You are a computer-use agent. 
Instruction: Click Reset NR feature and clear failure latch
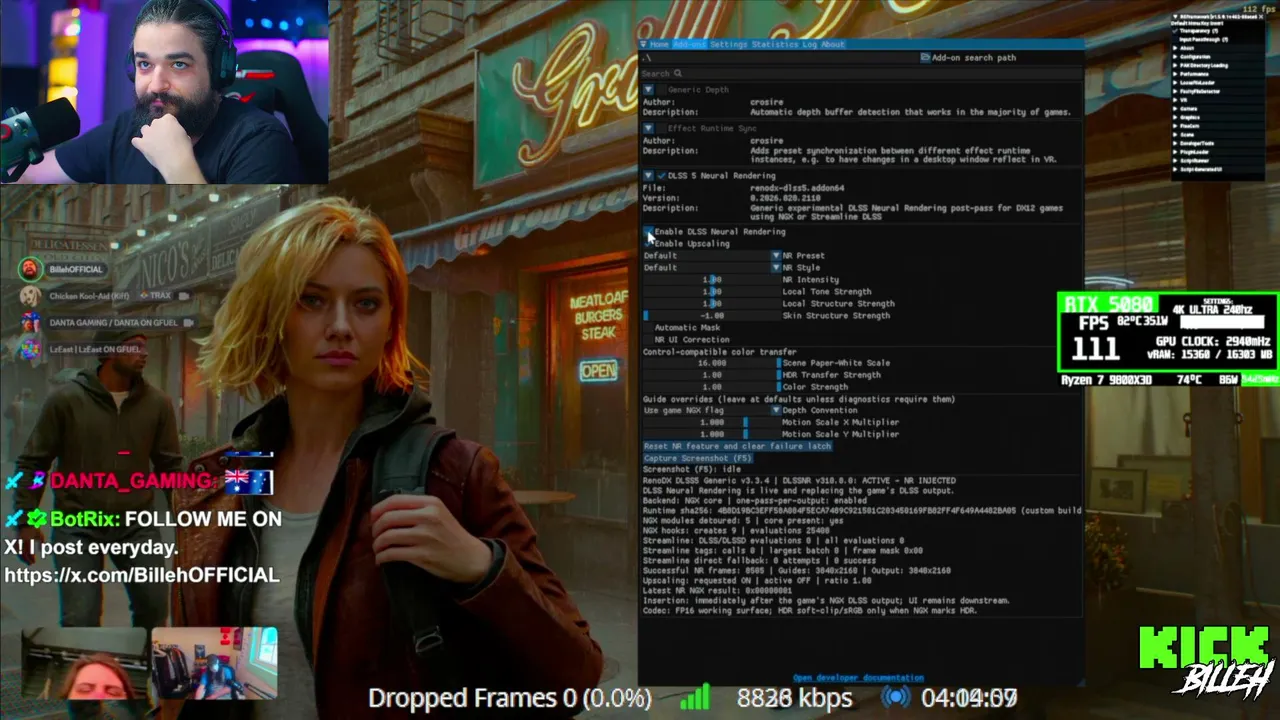(737, 447)
